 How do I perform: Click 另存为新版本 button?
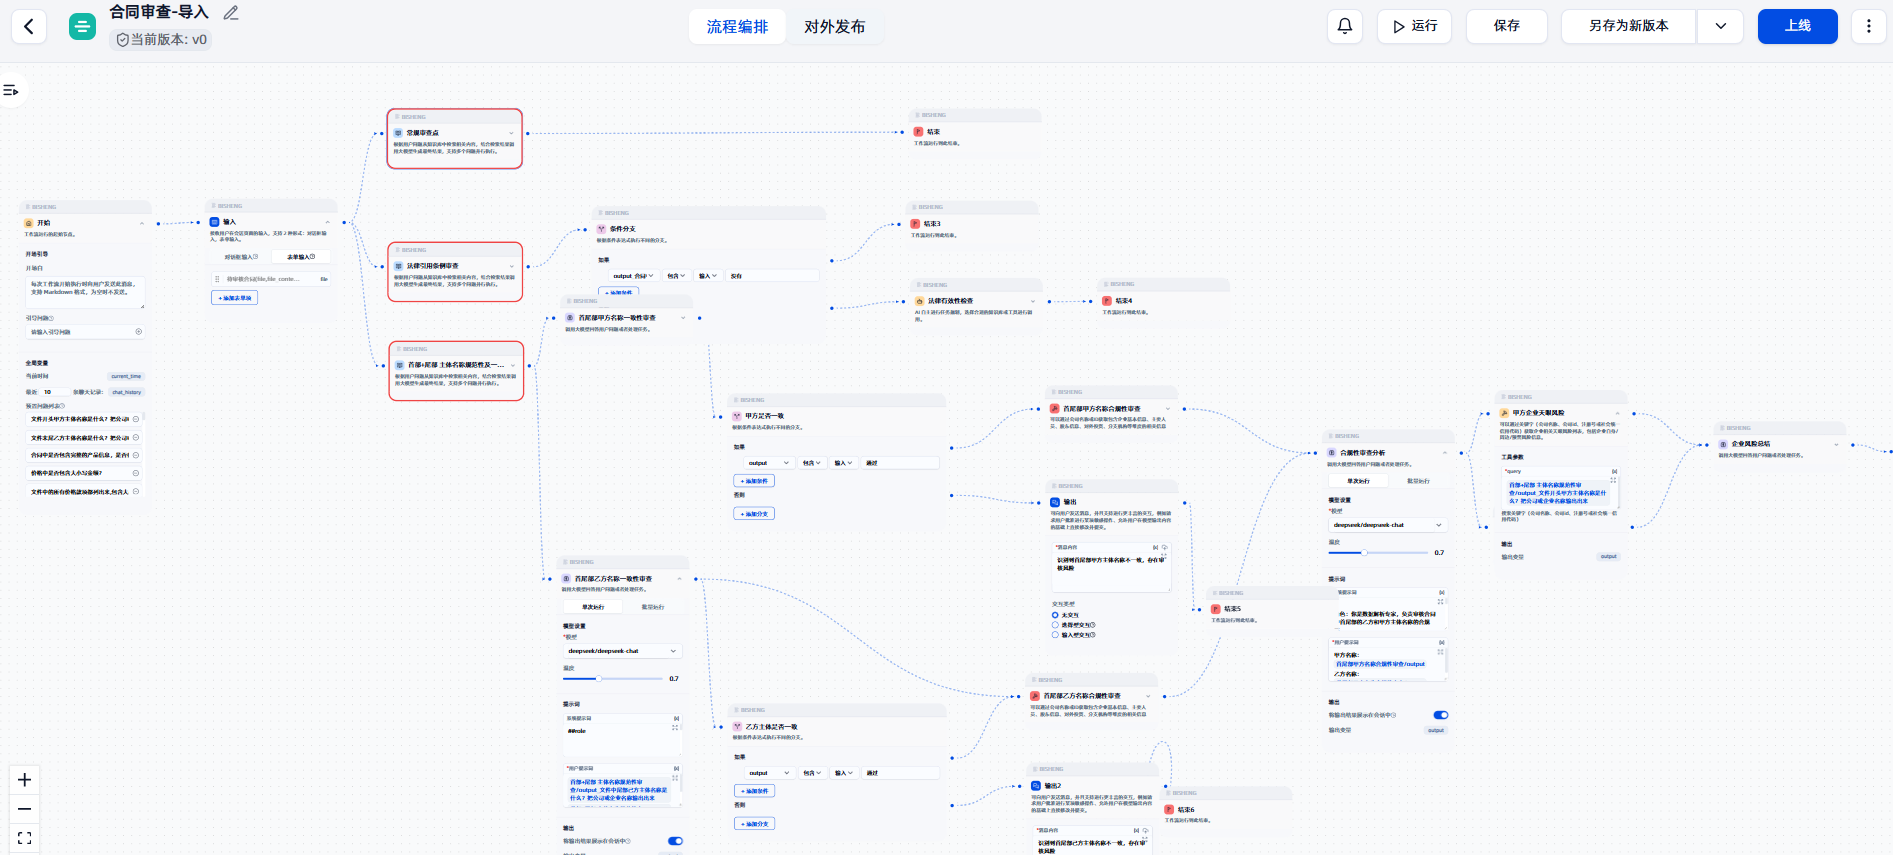(x=1629, y=26)
